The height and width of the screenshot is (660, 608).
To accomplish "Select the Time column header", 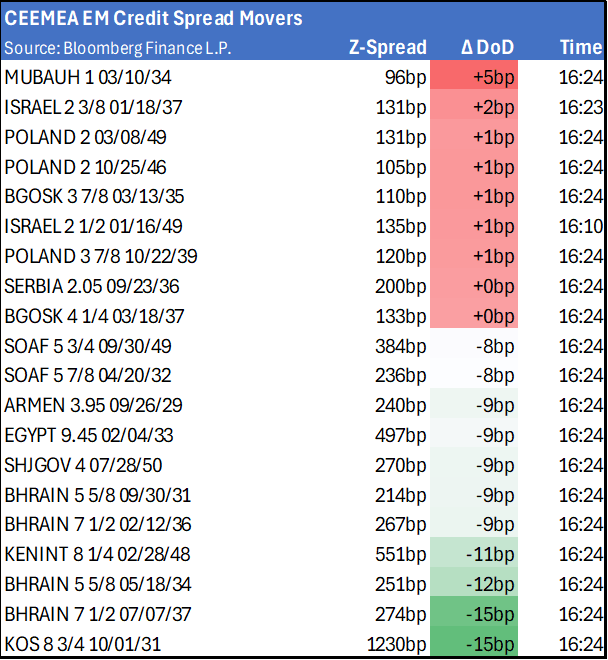I will point(580,48).
